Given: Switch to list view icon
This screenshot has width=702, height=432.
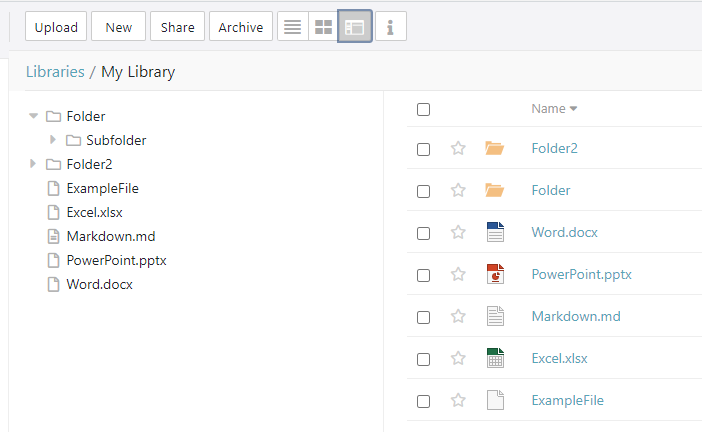Looking at the screenshot, I should (x=292, y=28).
